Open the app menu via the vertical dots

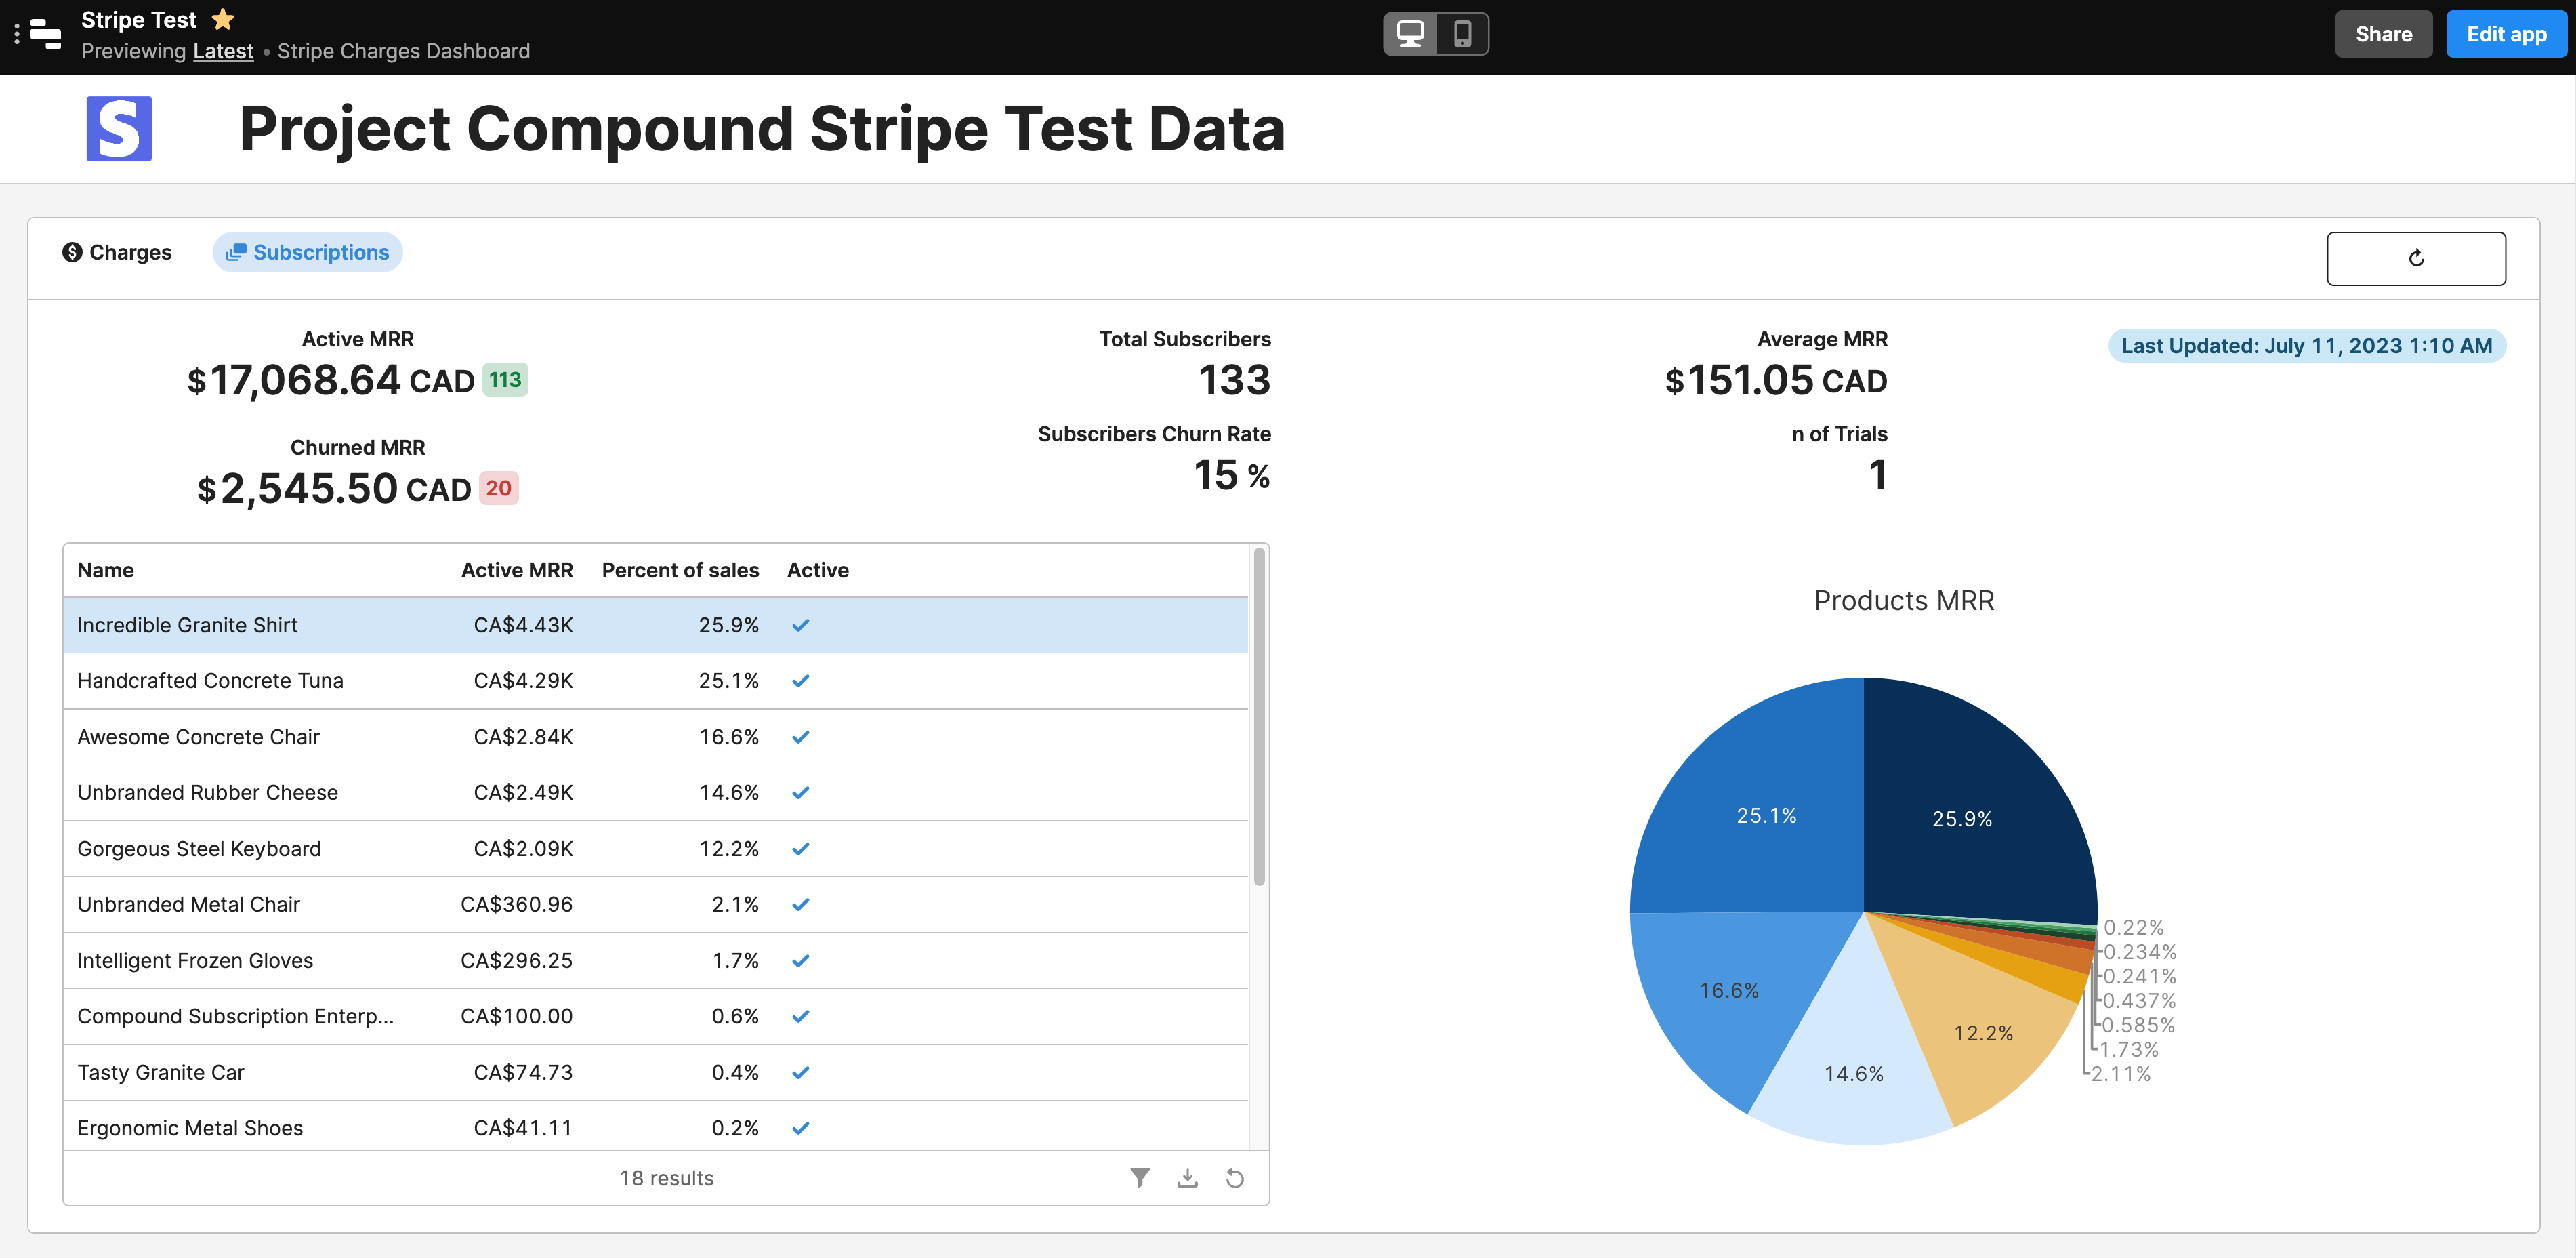tap(17, 33)
